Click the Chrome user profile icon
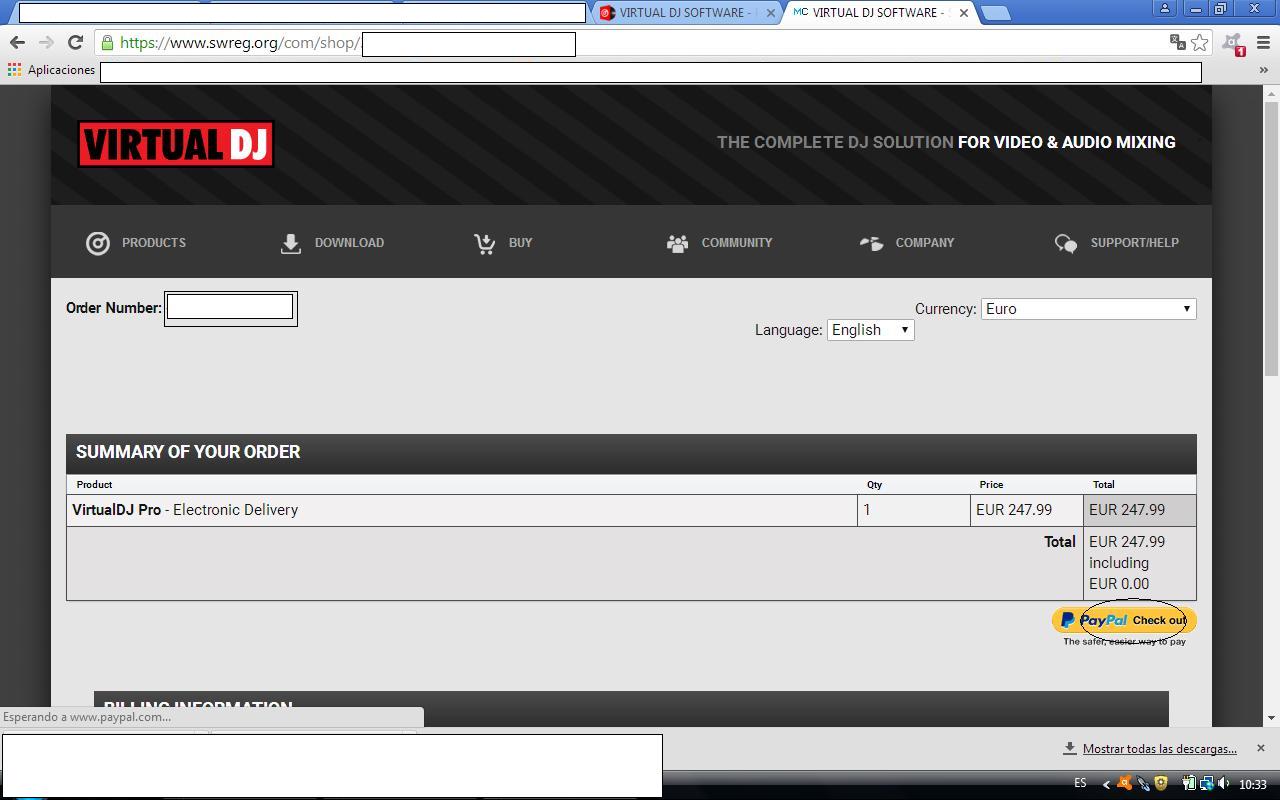 1164,9
